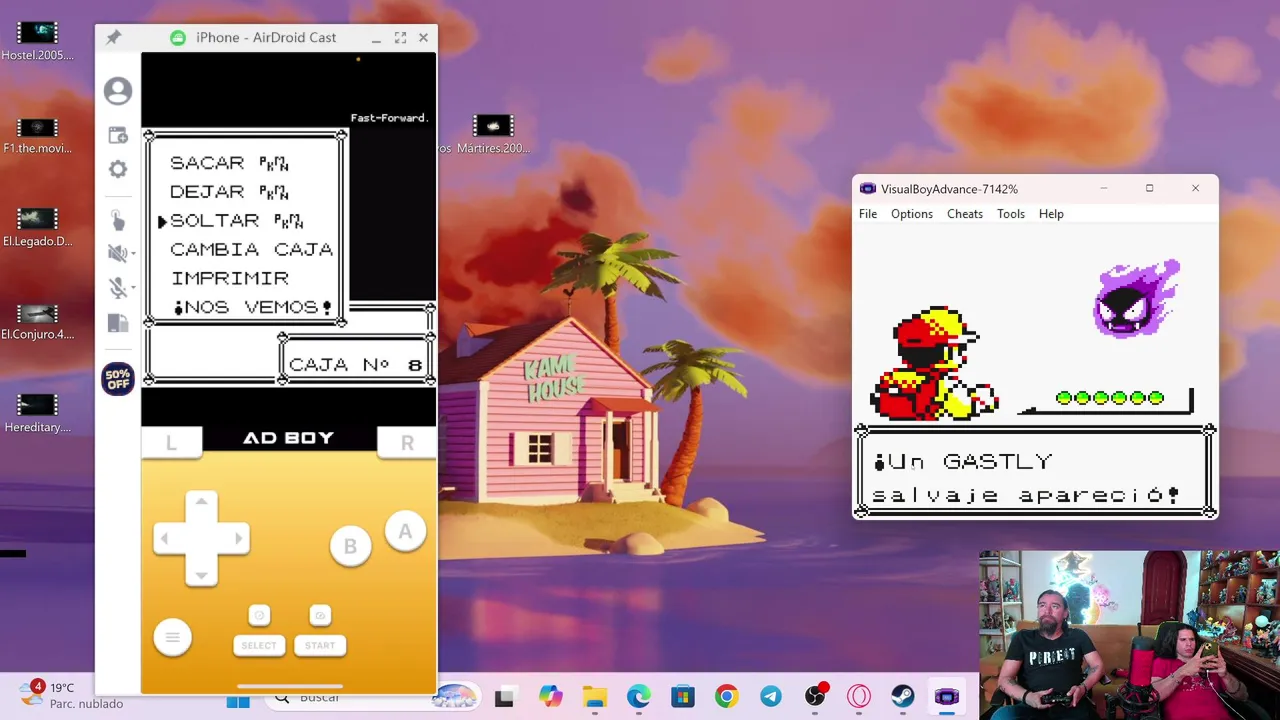Choose ¡NOS VEMOS! in game menu
This screenshot has width=1280, height=720.
(x=252, y=308)
